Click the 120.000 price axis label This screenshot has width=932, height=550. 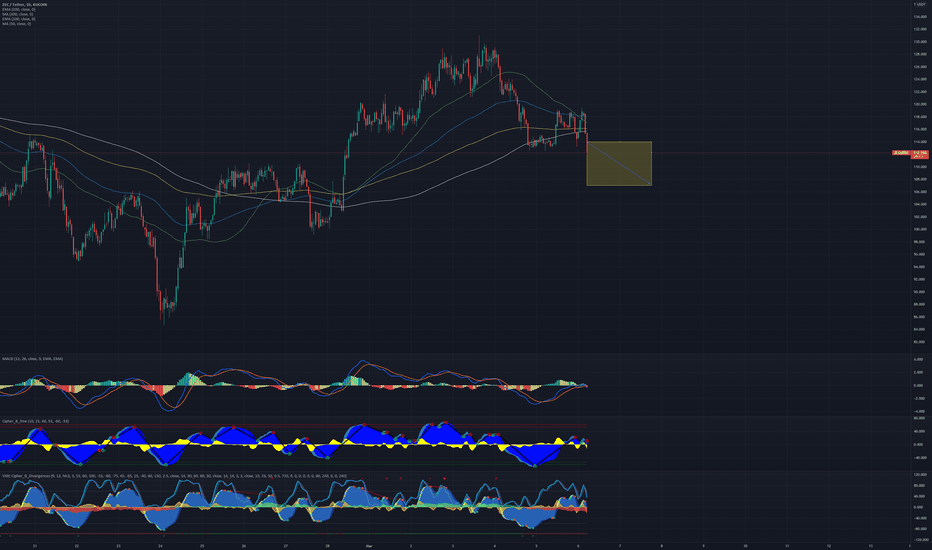920,104
